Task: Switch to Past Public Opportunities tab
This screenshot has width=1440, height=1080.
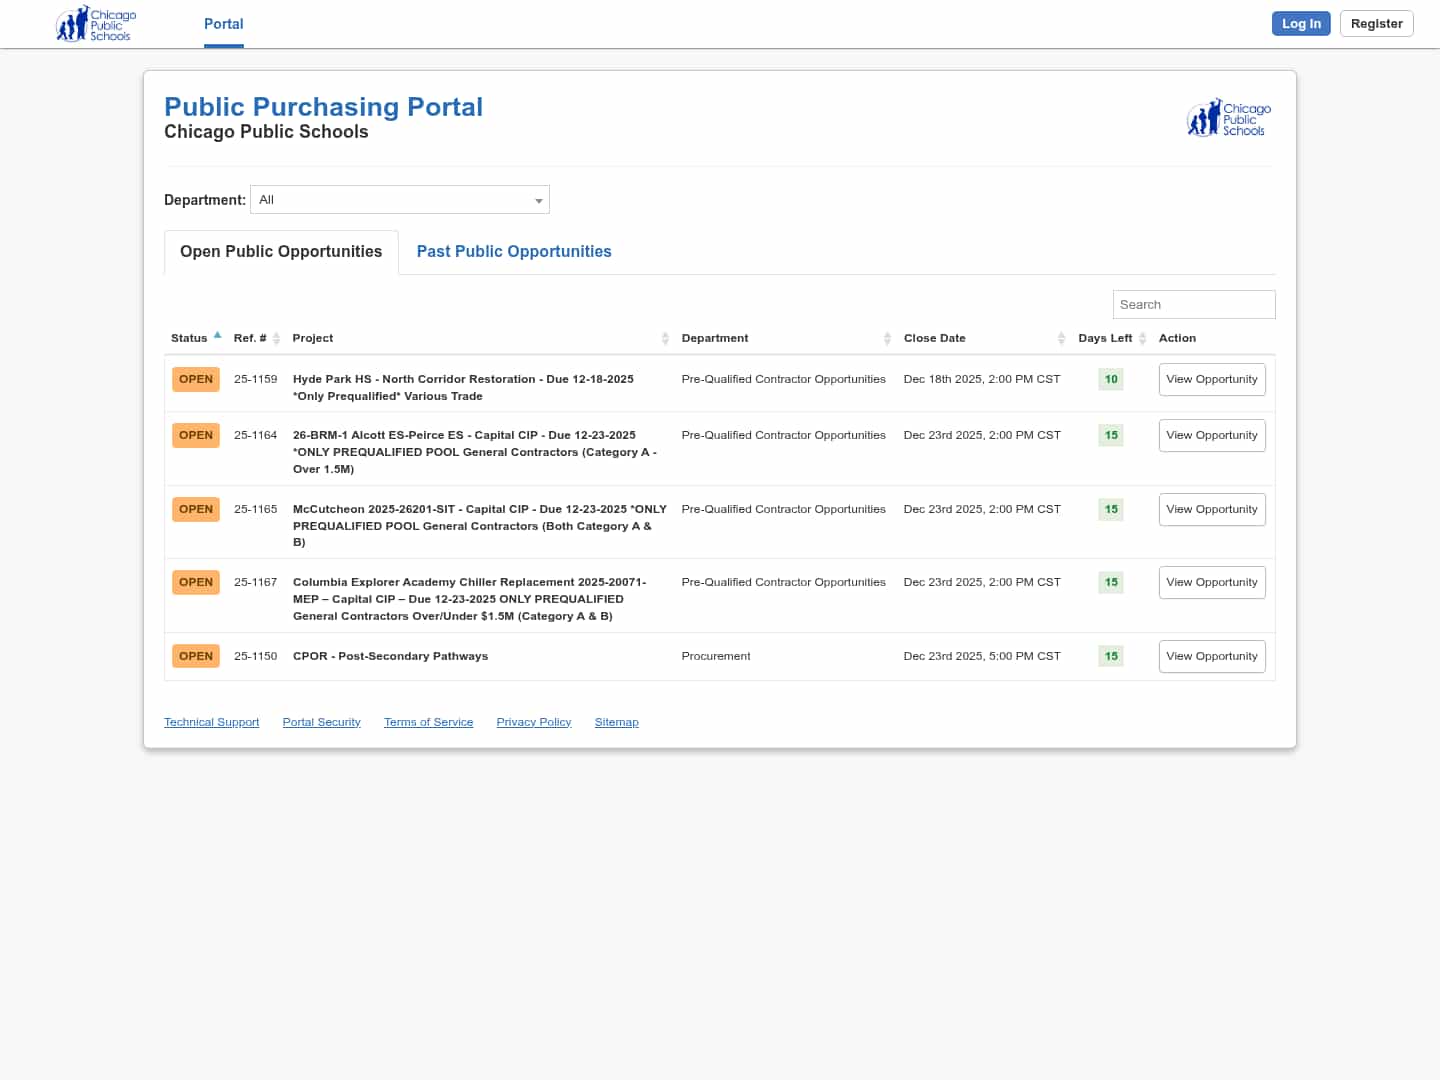Action: tap(514, 252)
